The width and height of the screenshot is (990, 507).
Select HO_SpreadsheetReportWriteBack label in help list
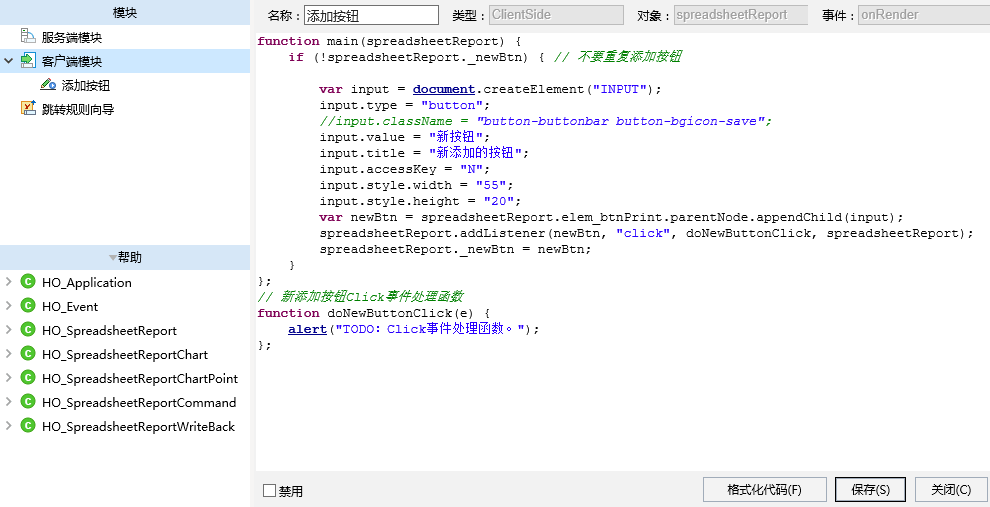138,427
